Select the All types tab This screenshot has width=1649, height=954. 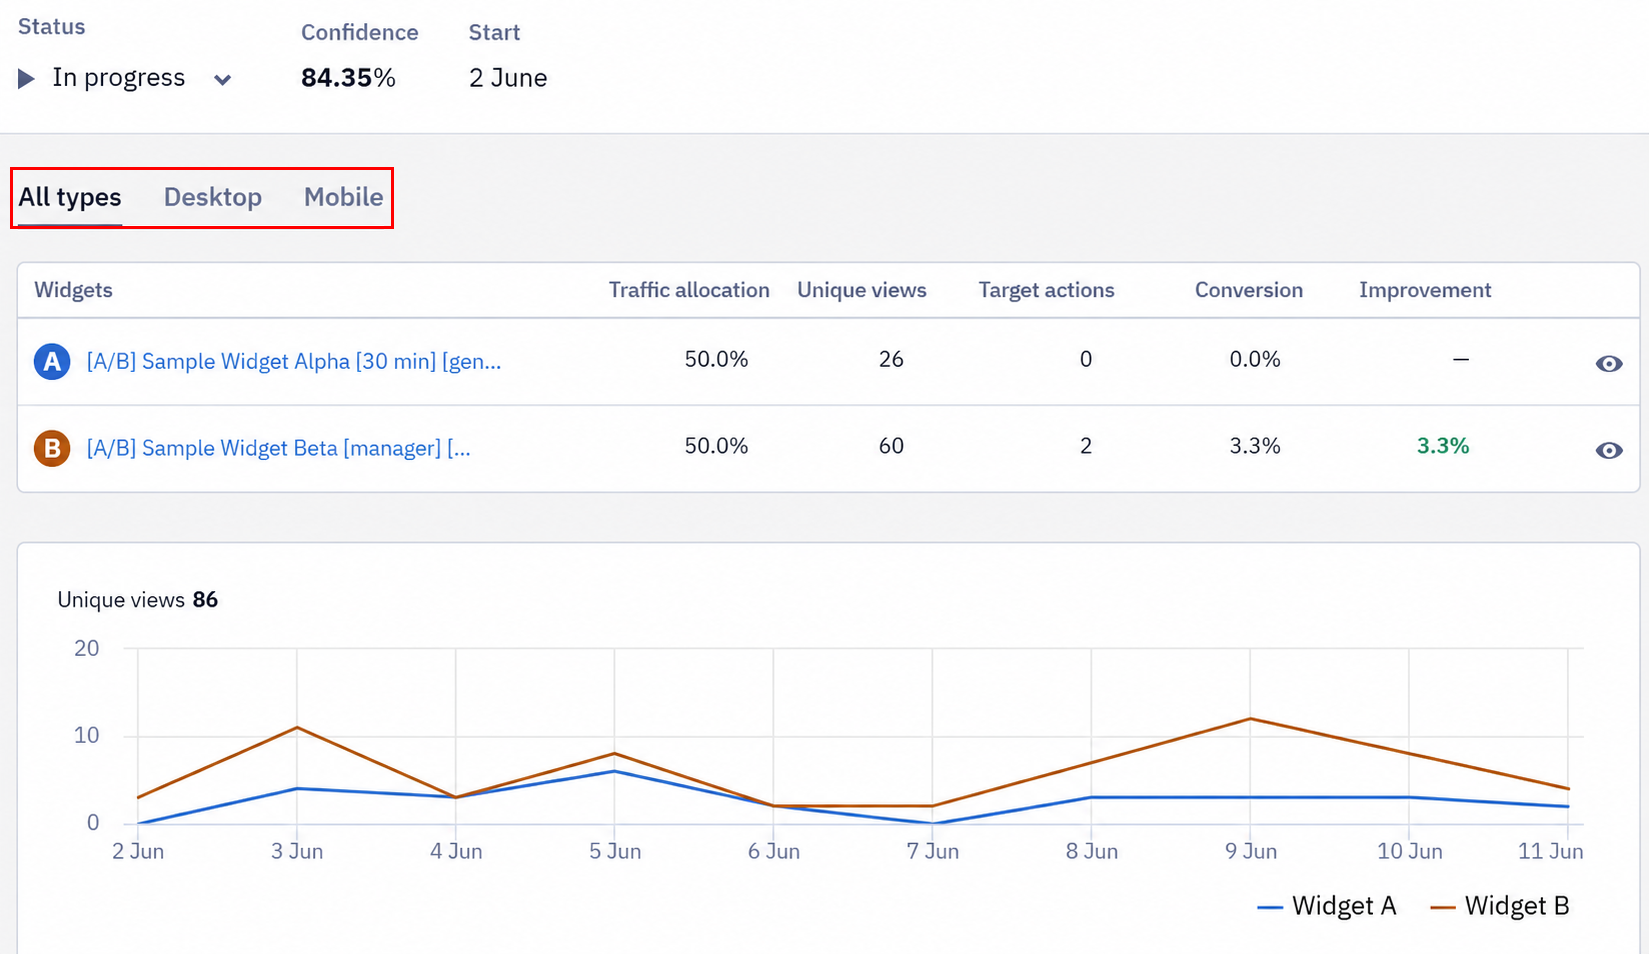70,197
